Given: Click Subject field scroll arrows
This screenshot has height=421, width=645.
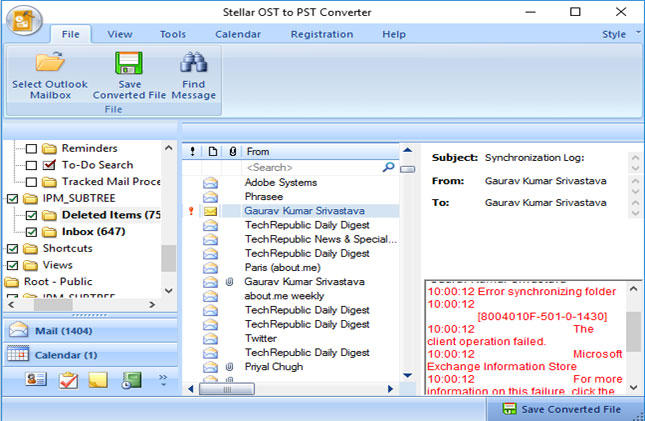Looking at the screenshot, I should point(635,163).
